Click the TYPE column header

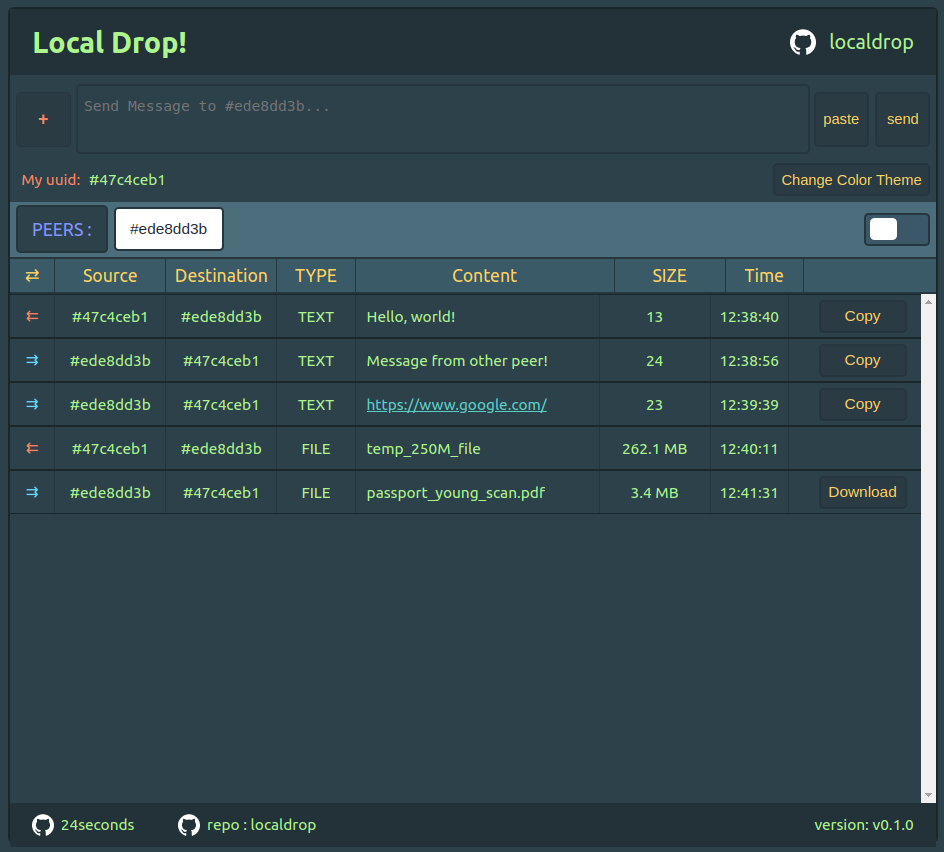pos(315,276)
